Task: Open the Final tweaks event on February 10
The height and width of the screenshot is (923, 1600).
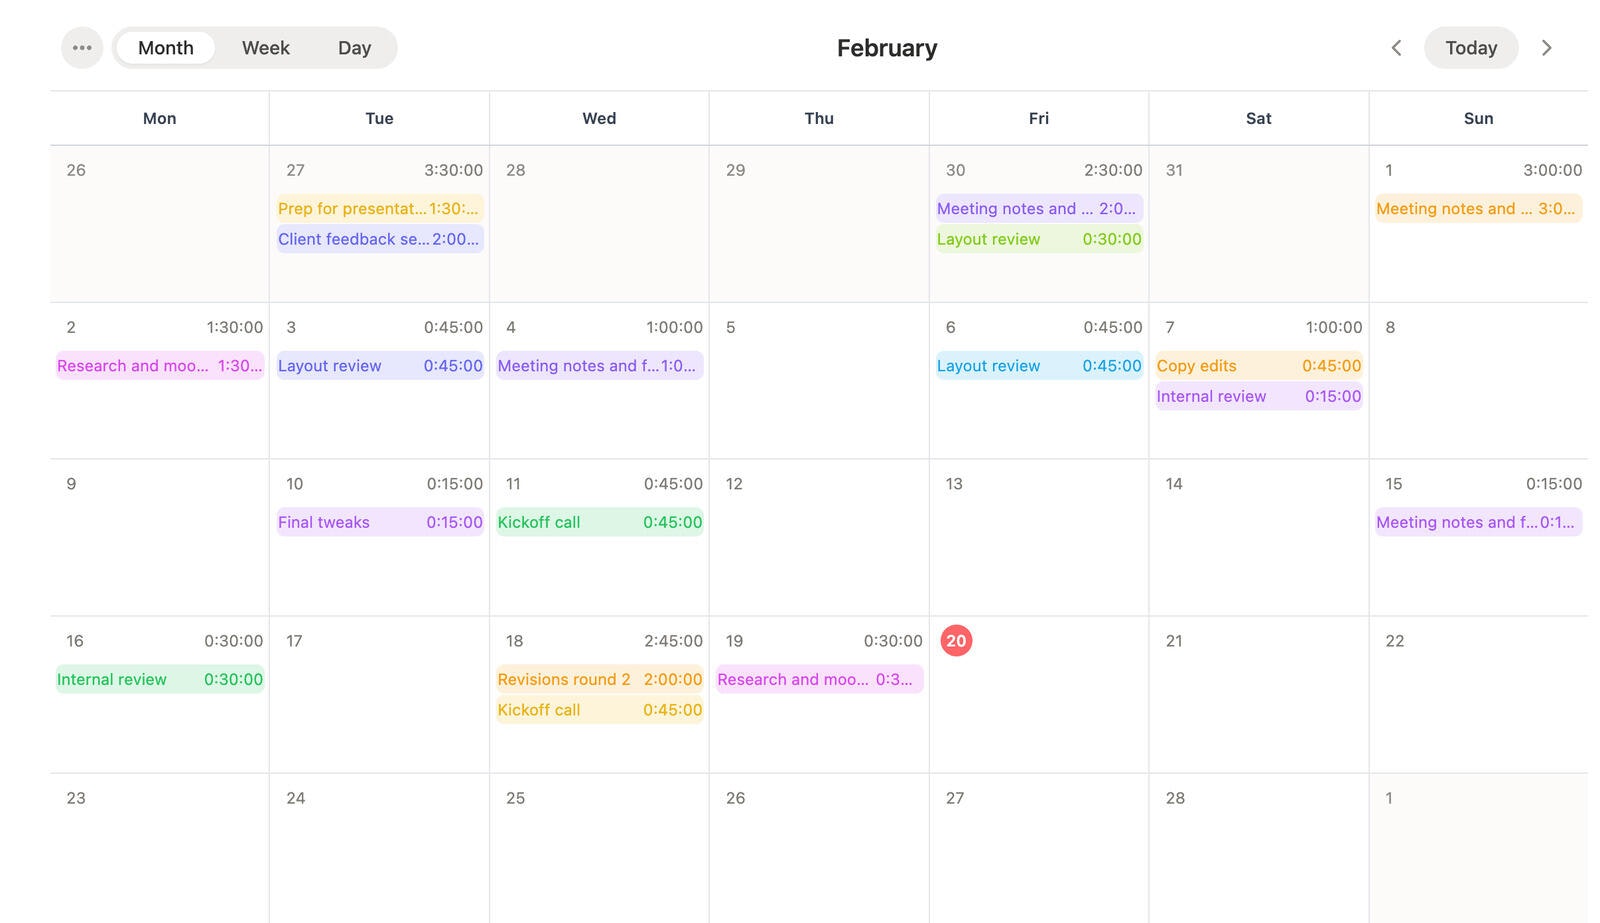Action: pos(379,521)
